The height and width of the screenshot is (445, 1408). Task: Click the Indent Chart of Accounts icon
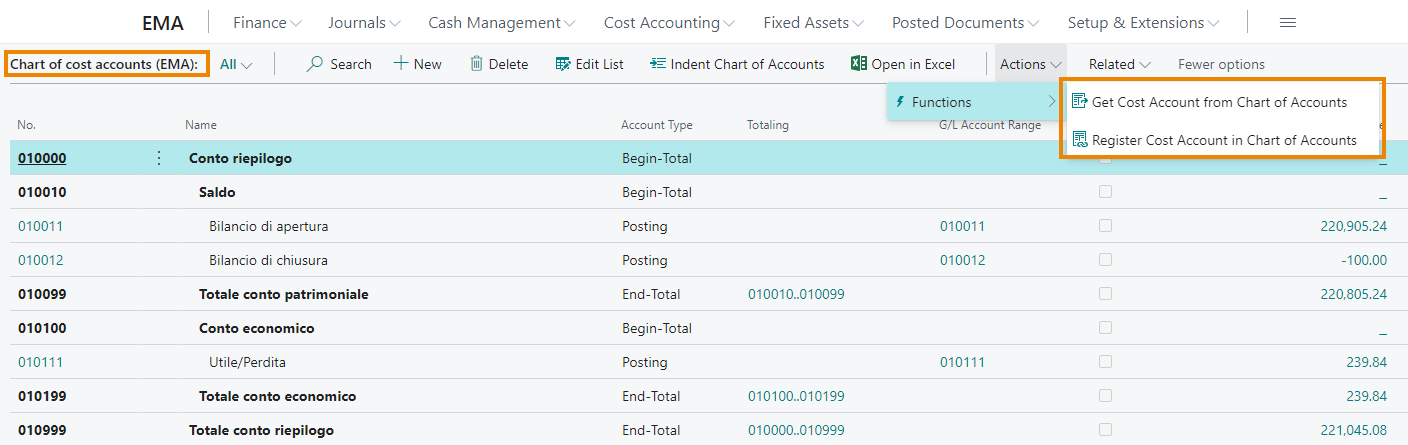(657, 64)
